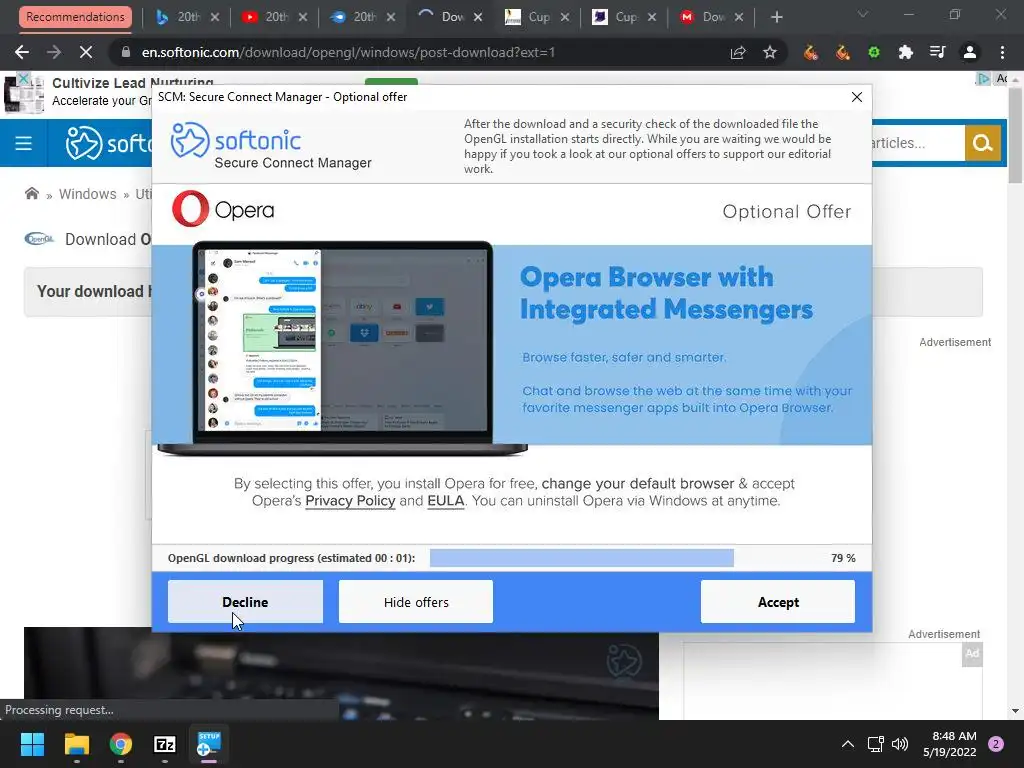Close the Bing 20th tab

point(215,18)
